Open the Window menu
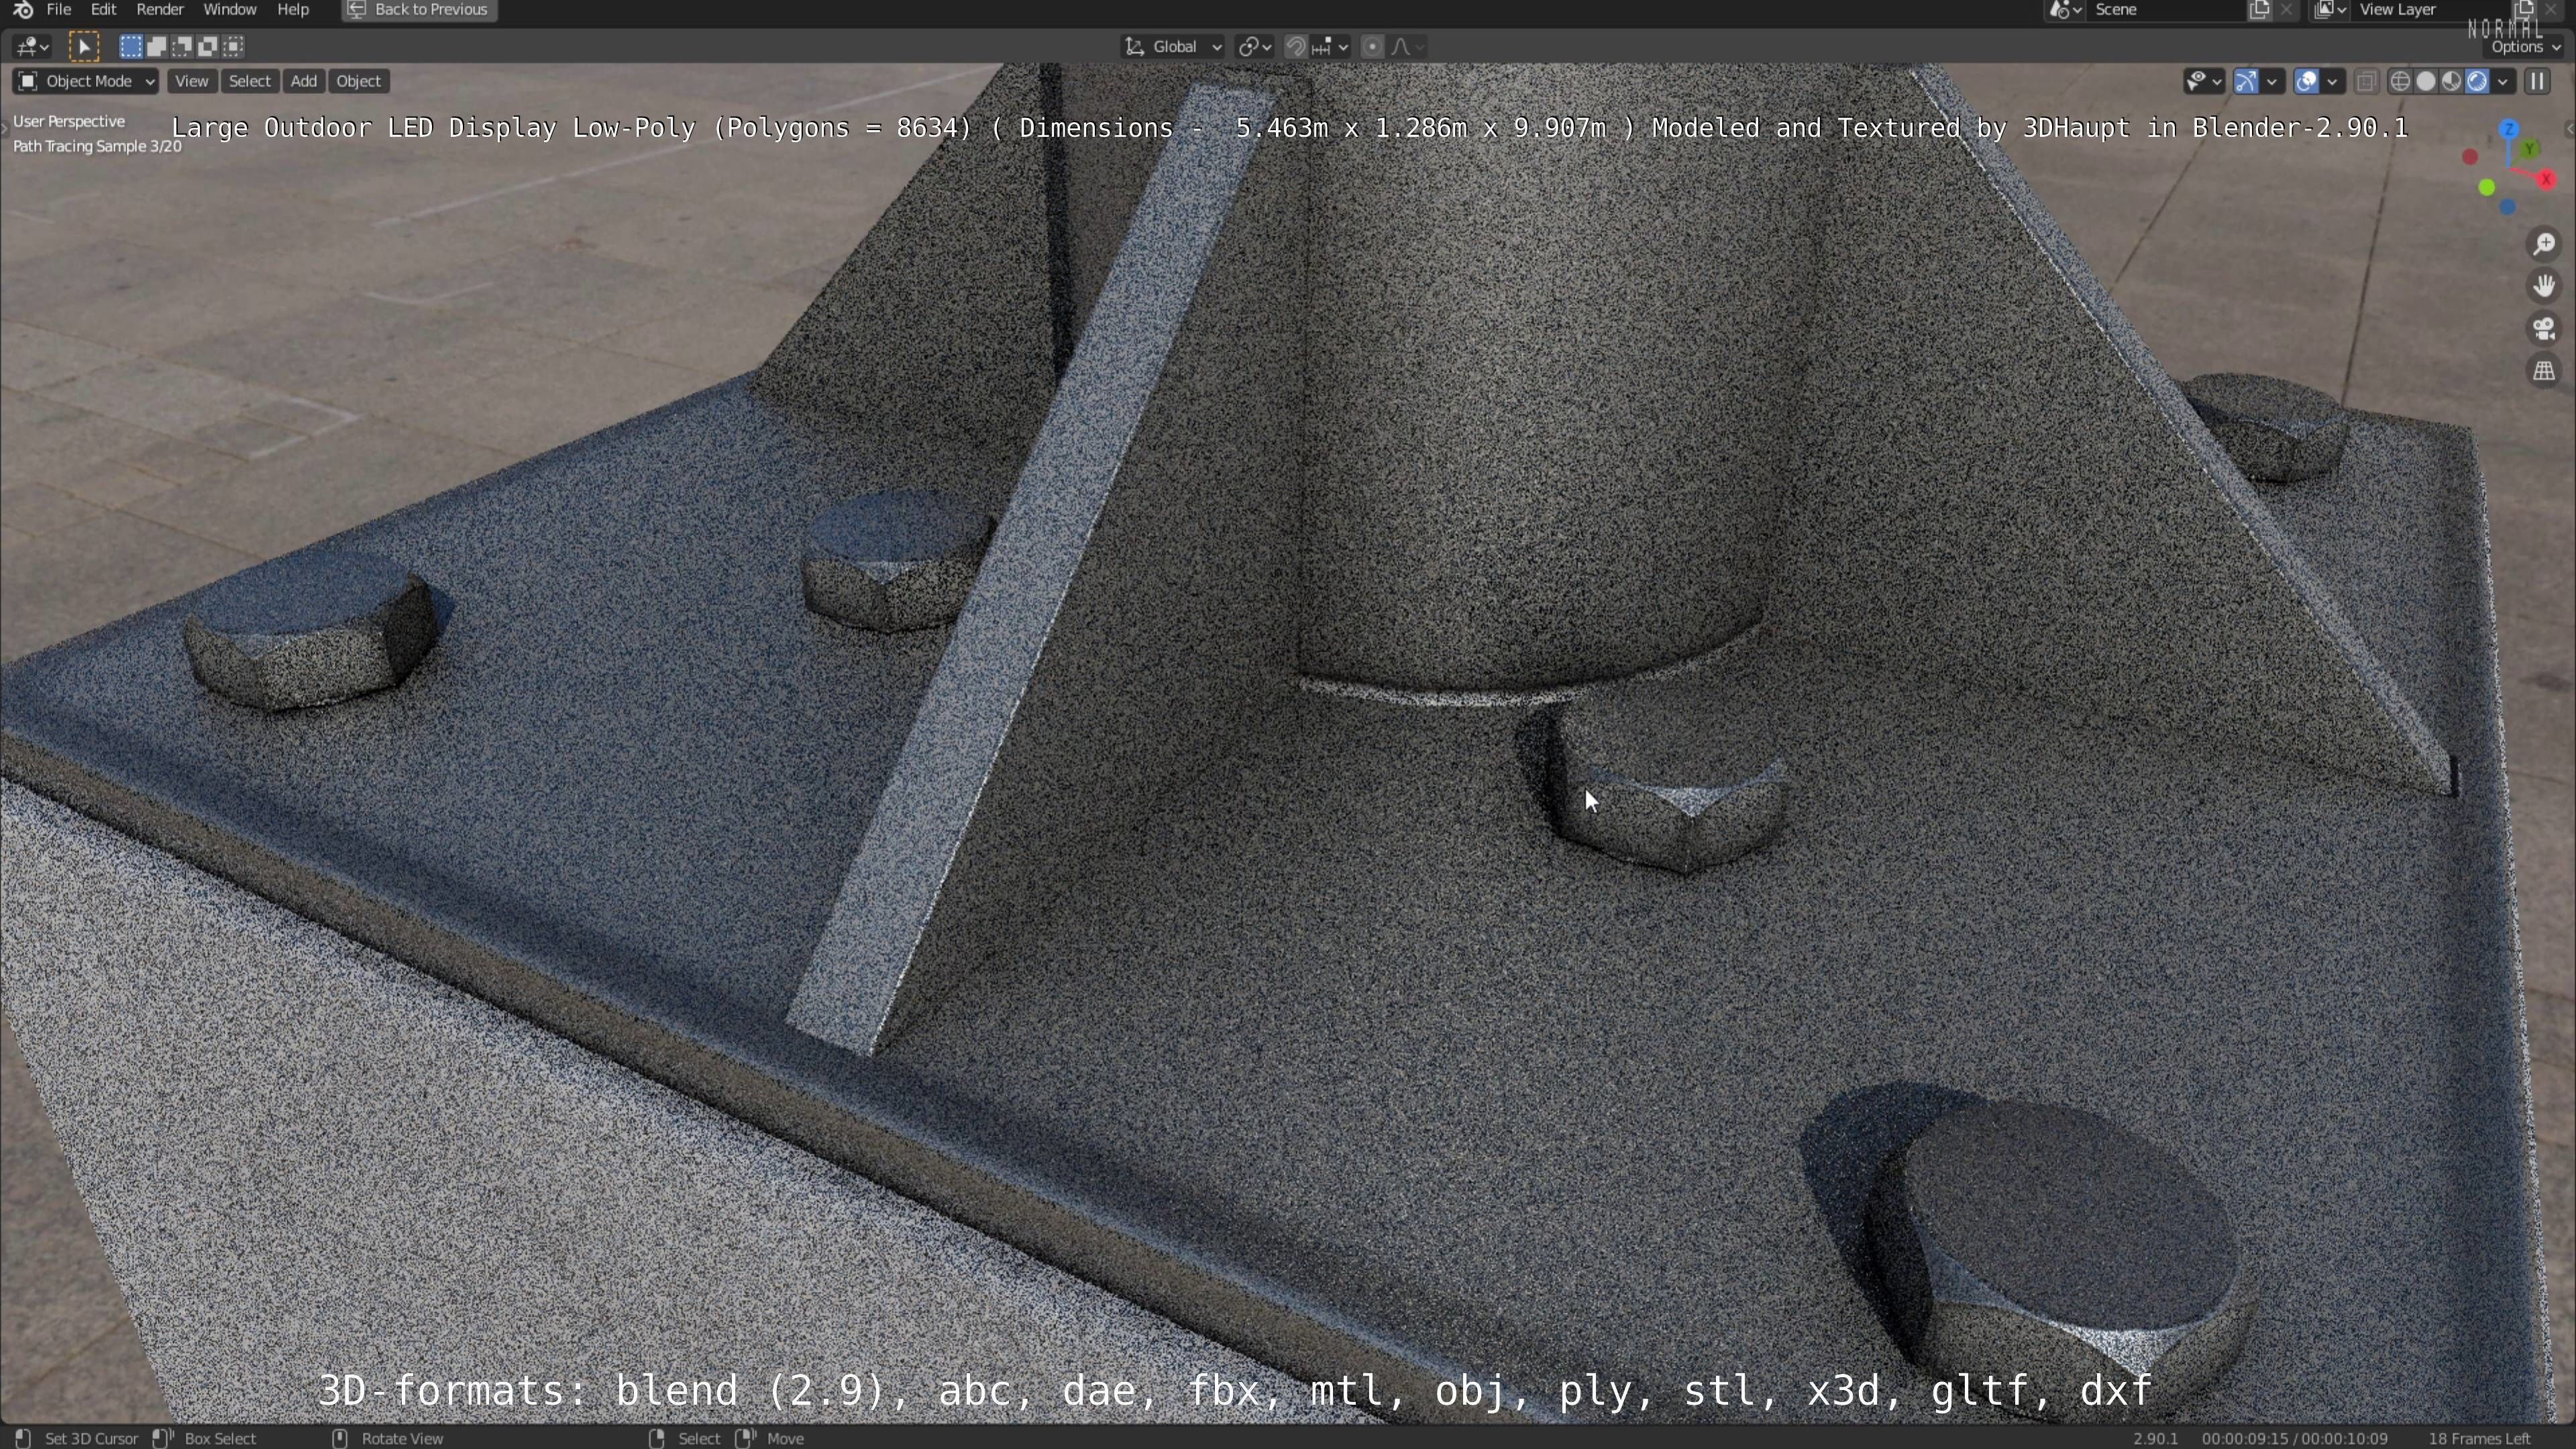The width and height of the screenshot is (2576, 1449). pyautogui.click(x=229, y=10)
